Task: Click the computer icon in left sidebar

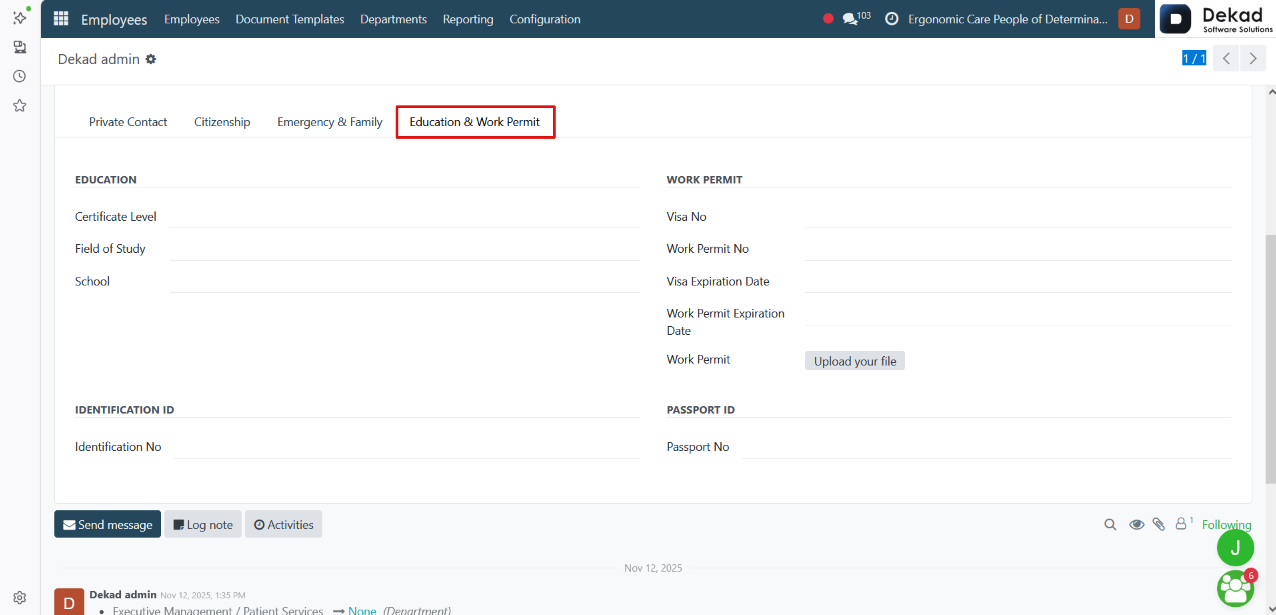Action: coord(19,47)
